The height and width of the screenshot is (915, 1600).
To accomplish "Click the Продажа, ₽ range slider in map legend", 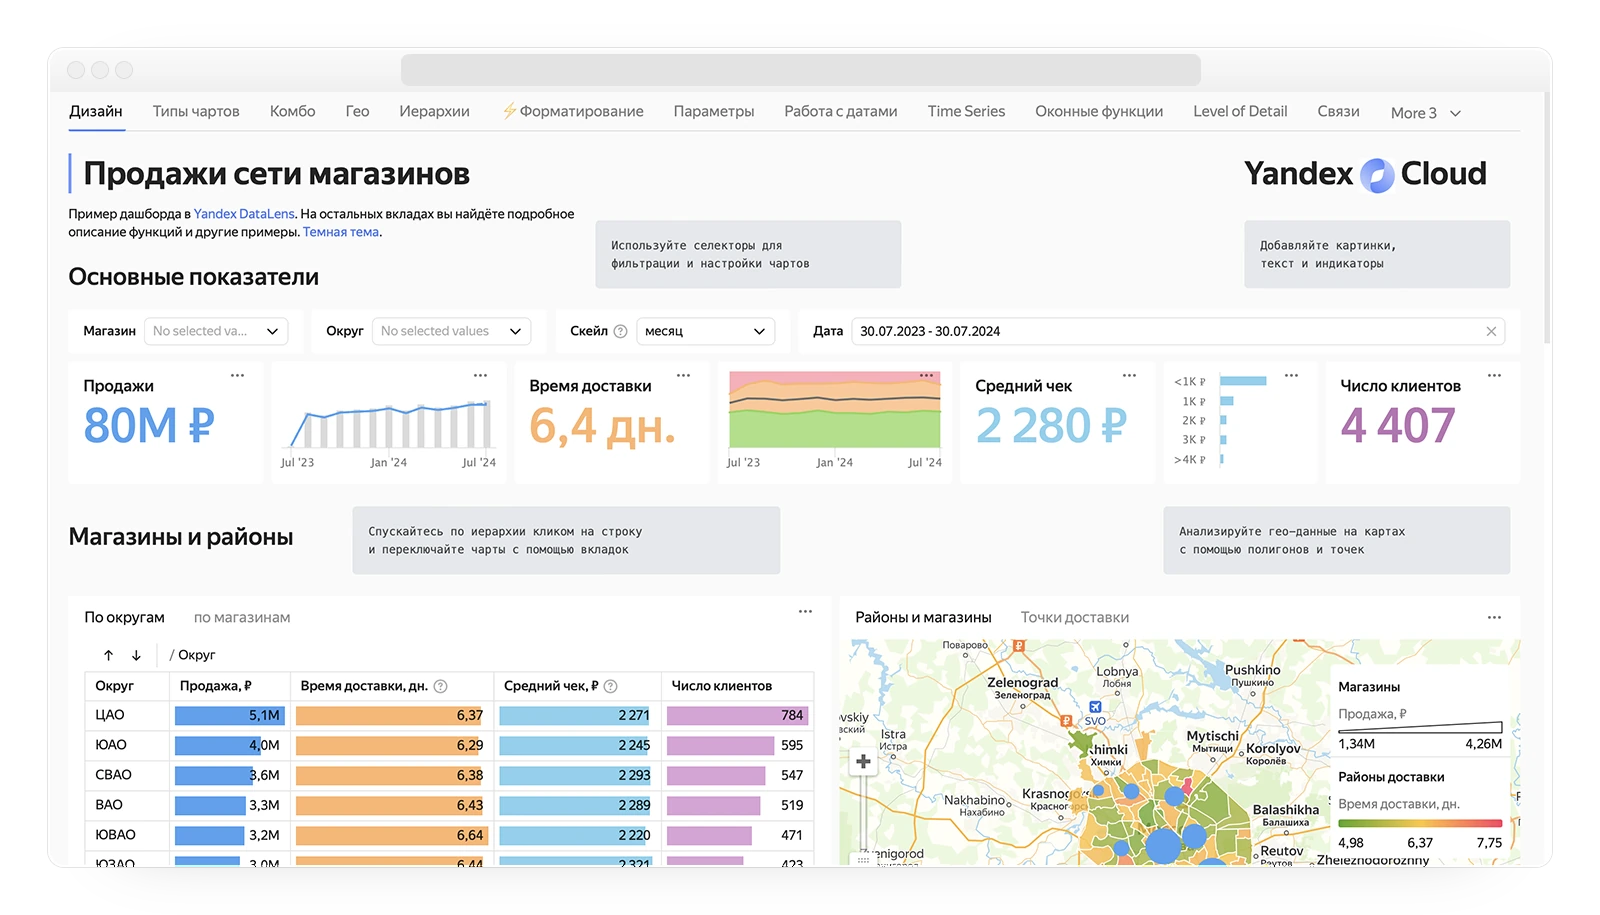I will [1420, 727].
